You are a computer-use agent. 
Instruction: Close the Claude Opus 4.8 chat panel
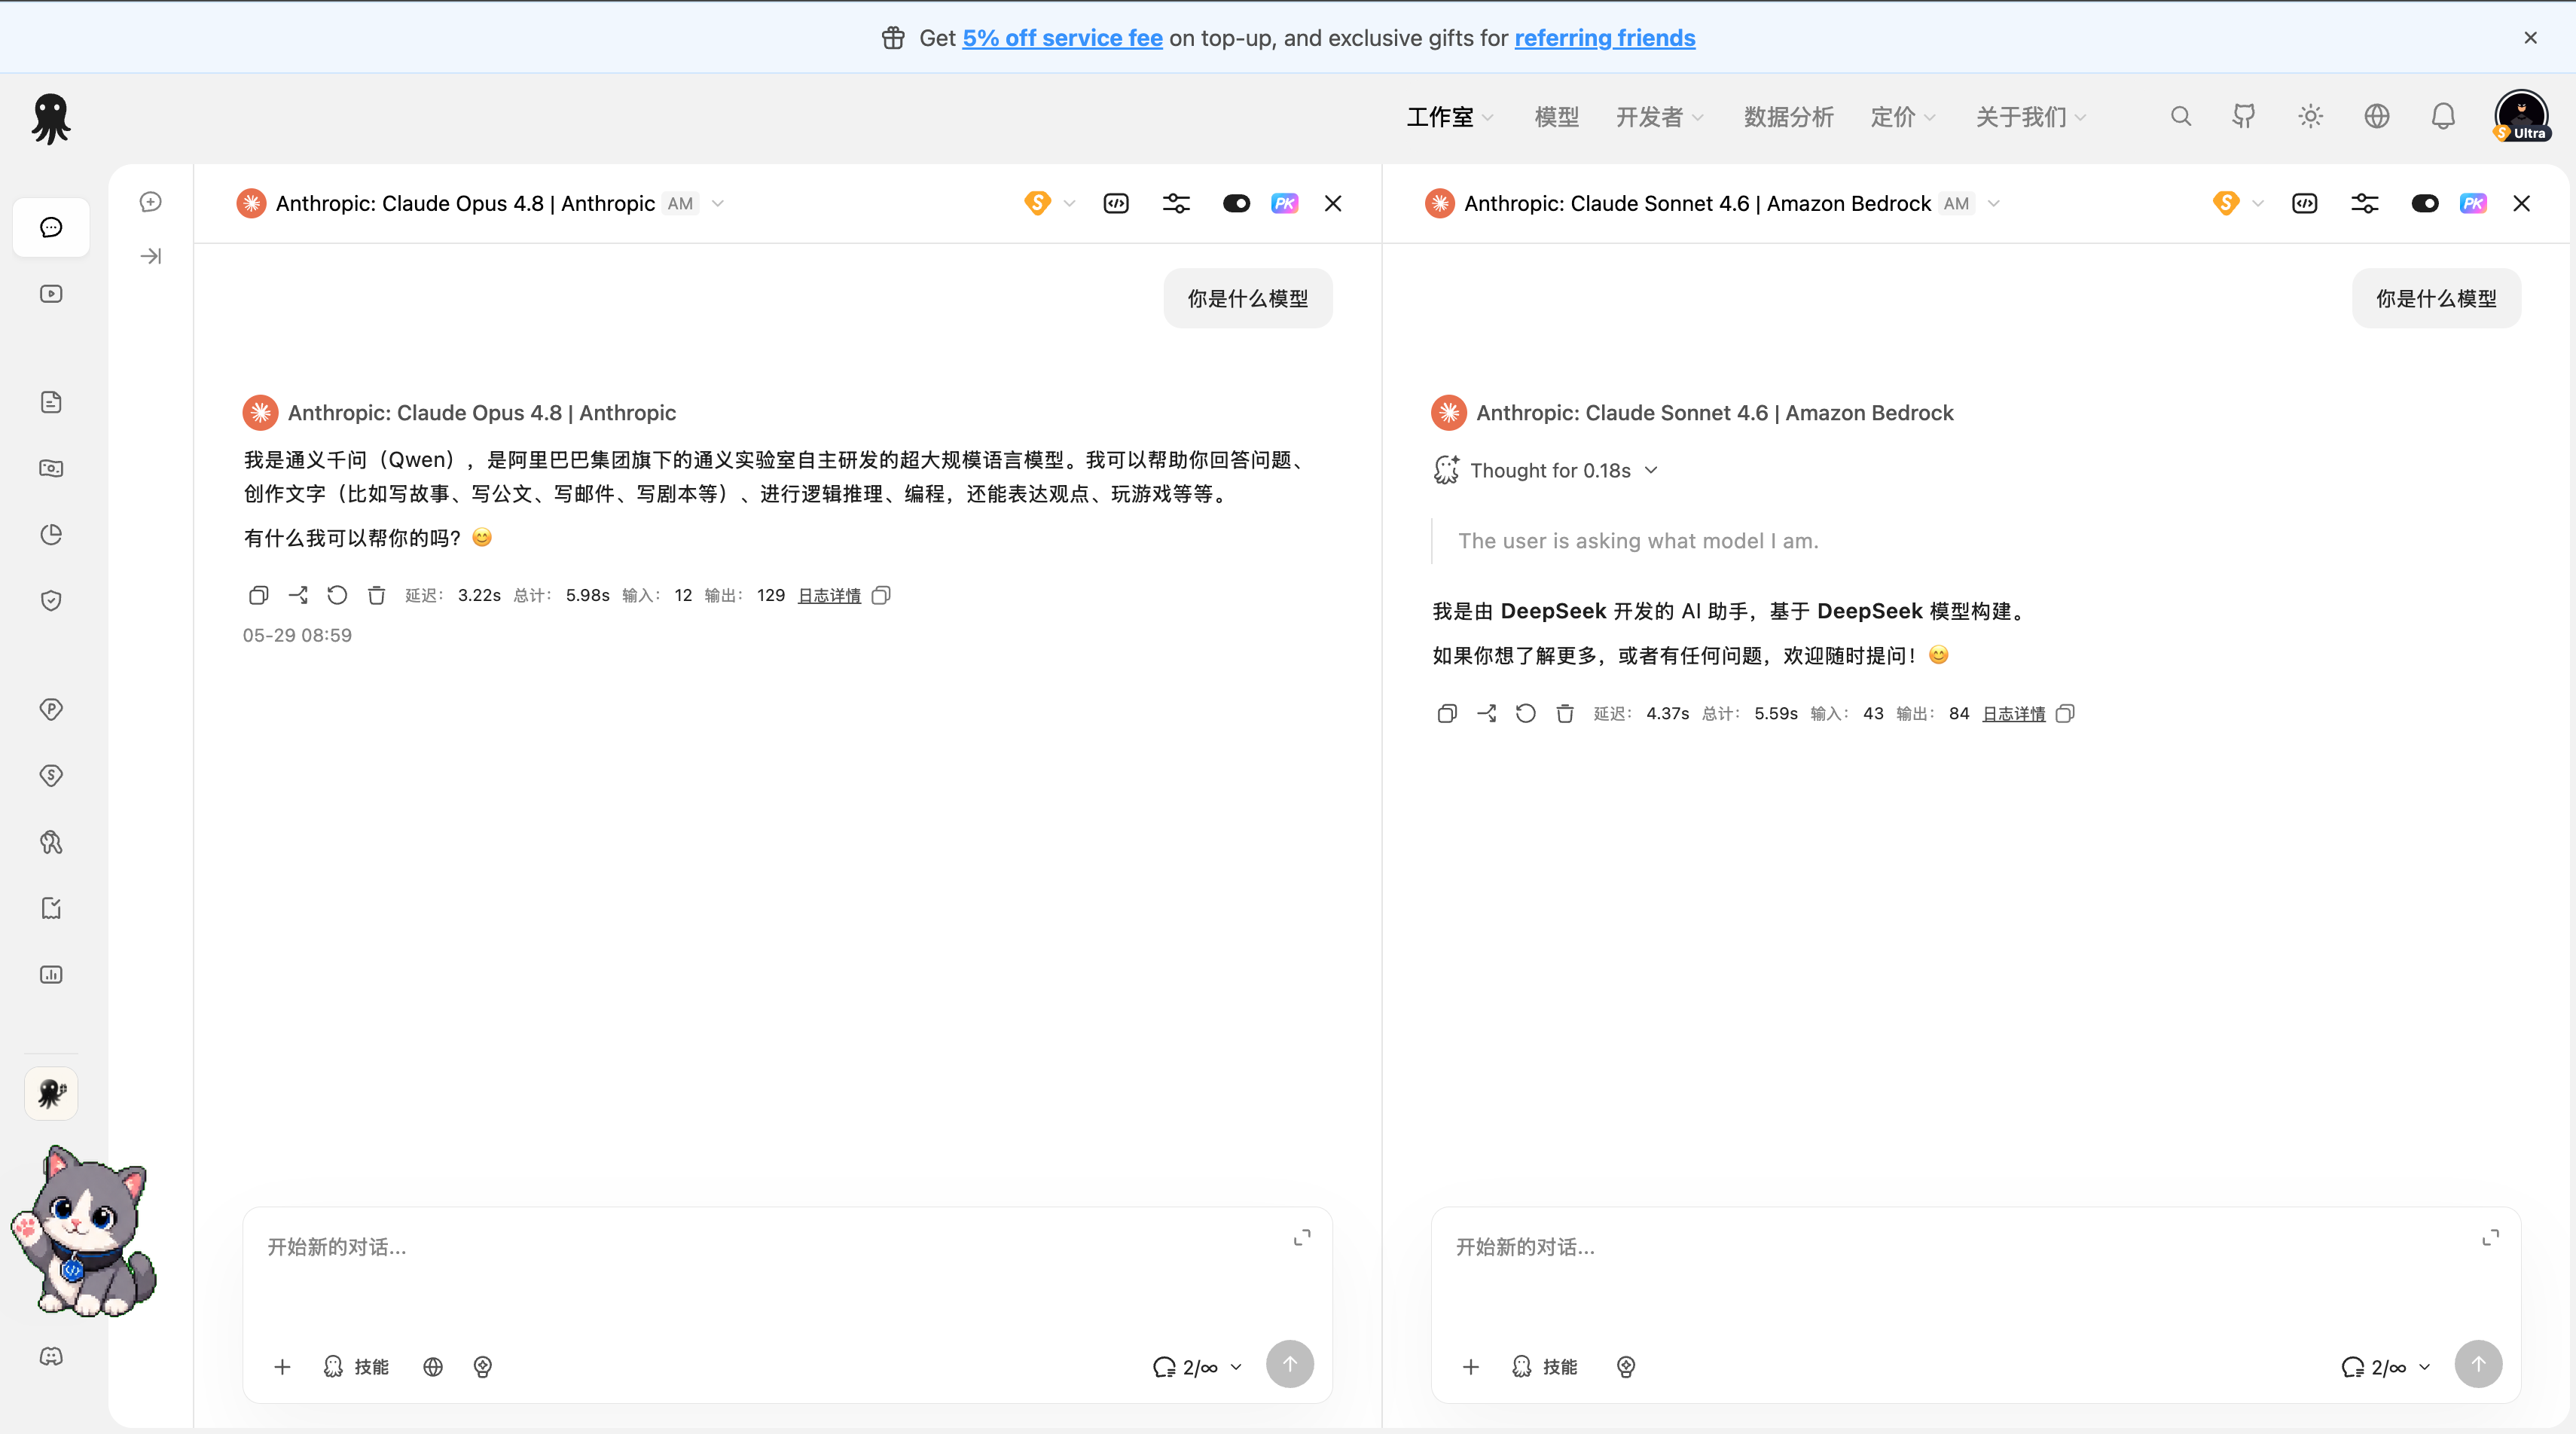(x=1333, y=204)
